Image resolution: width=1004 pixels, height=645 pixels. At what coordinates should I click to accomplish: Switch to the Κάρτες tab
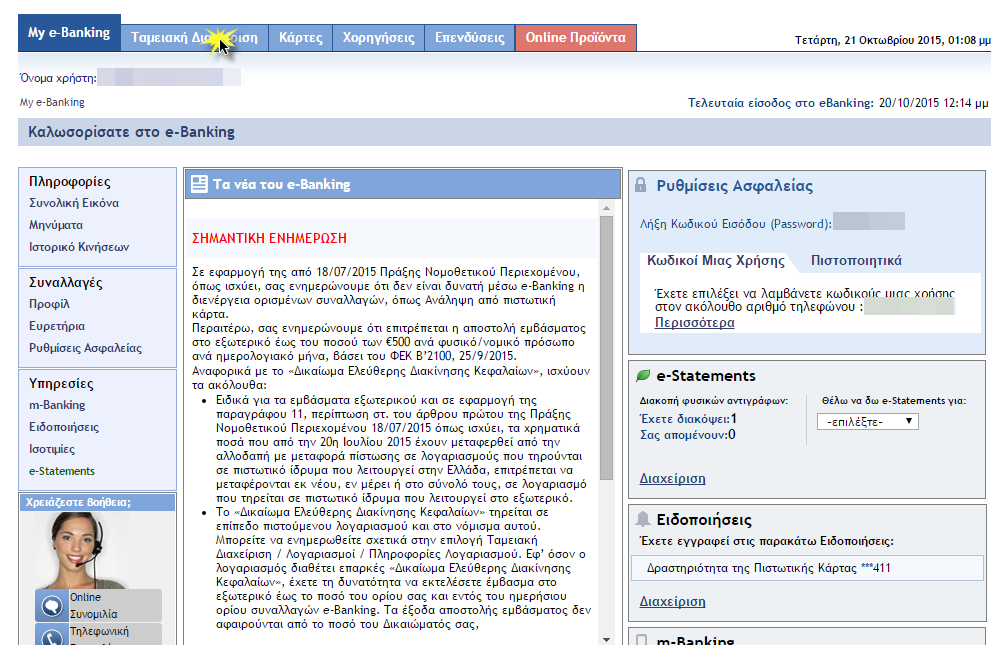(x=301, y=38)
